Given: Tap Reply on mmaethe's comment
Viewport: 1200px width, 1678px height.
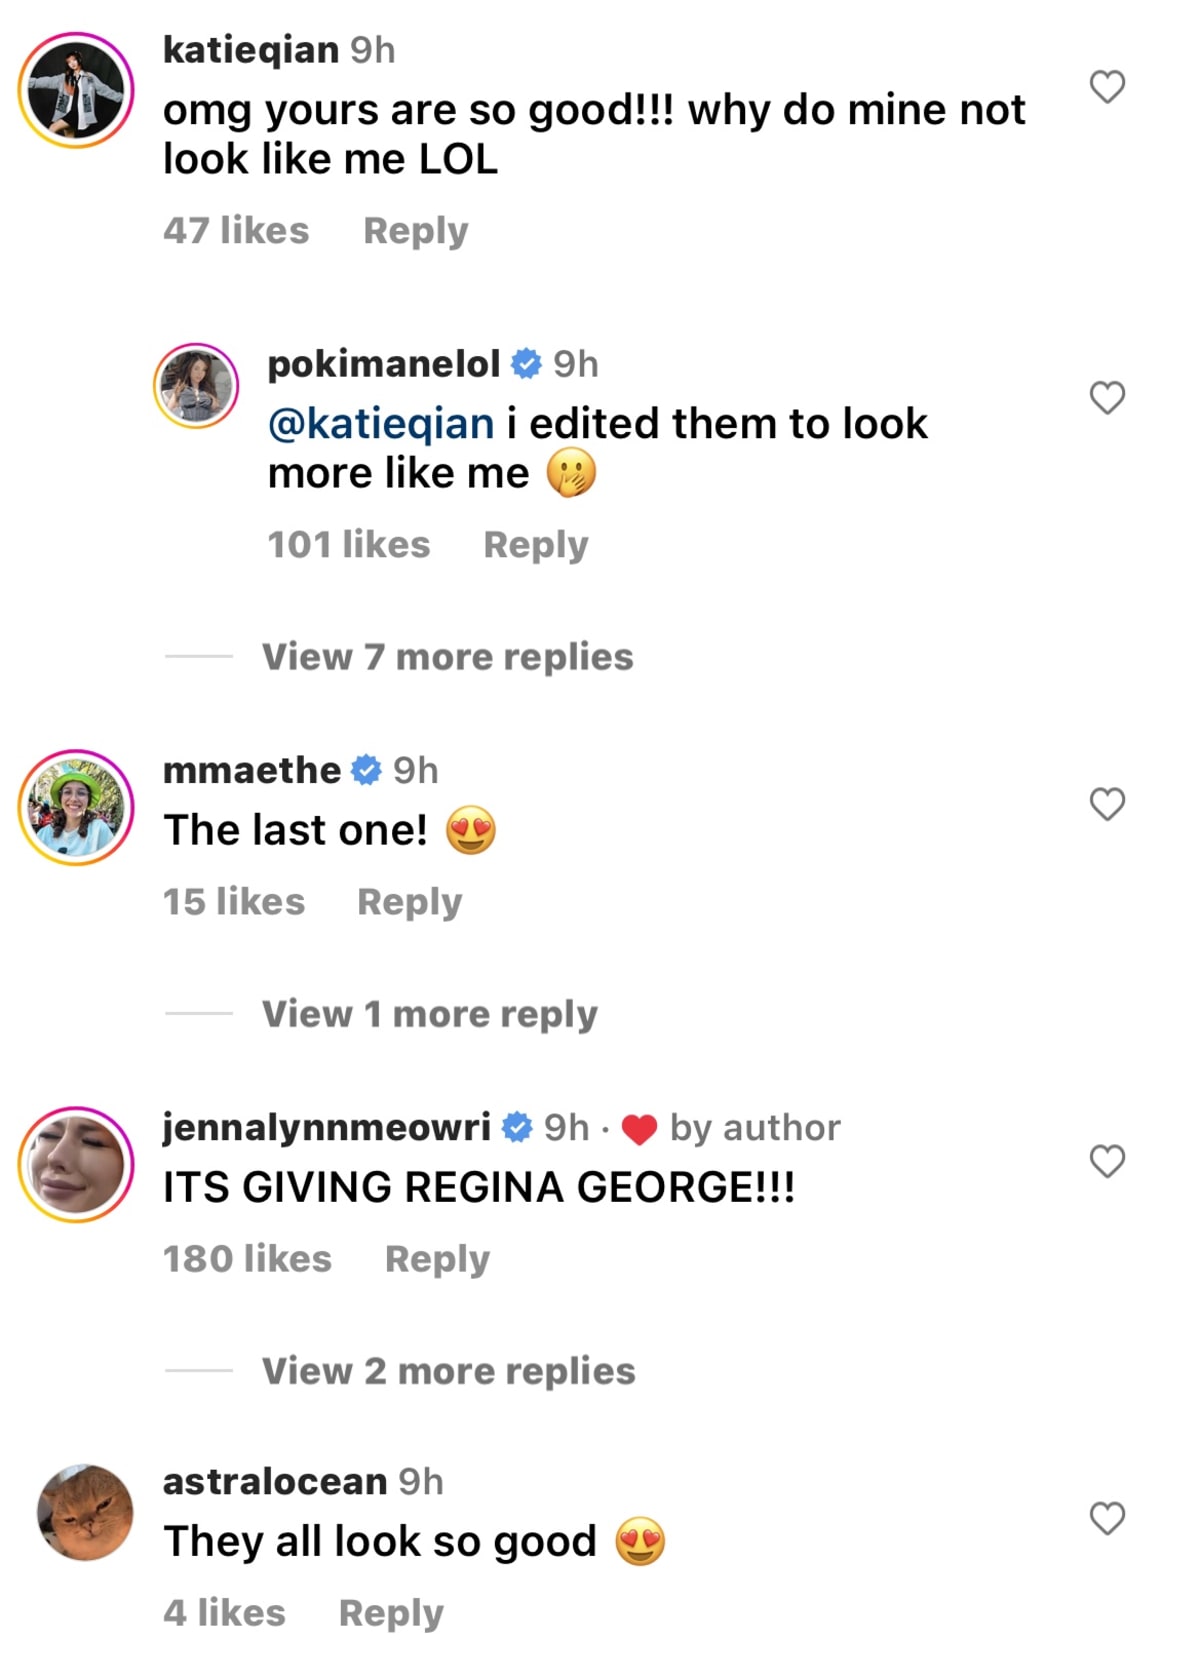Looking at the screenshot, I should (x=410, y=901).
